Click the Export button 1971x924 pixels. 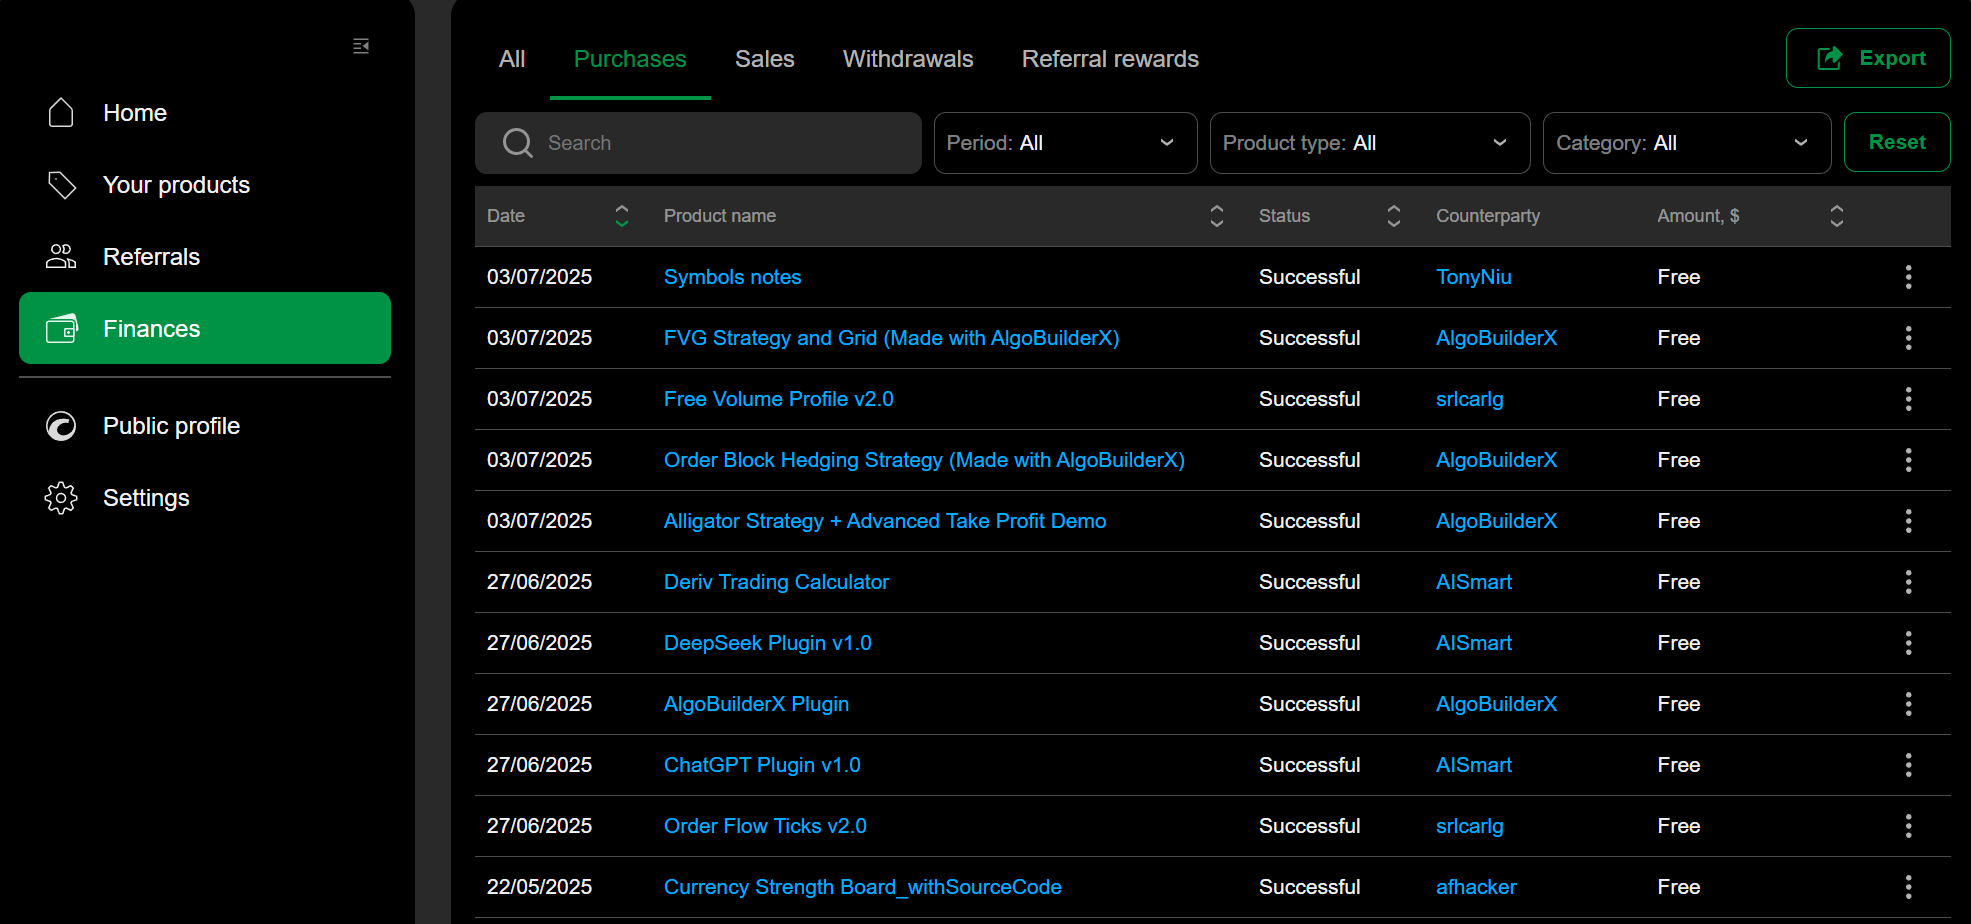[1867, 58]
